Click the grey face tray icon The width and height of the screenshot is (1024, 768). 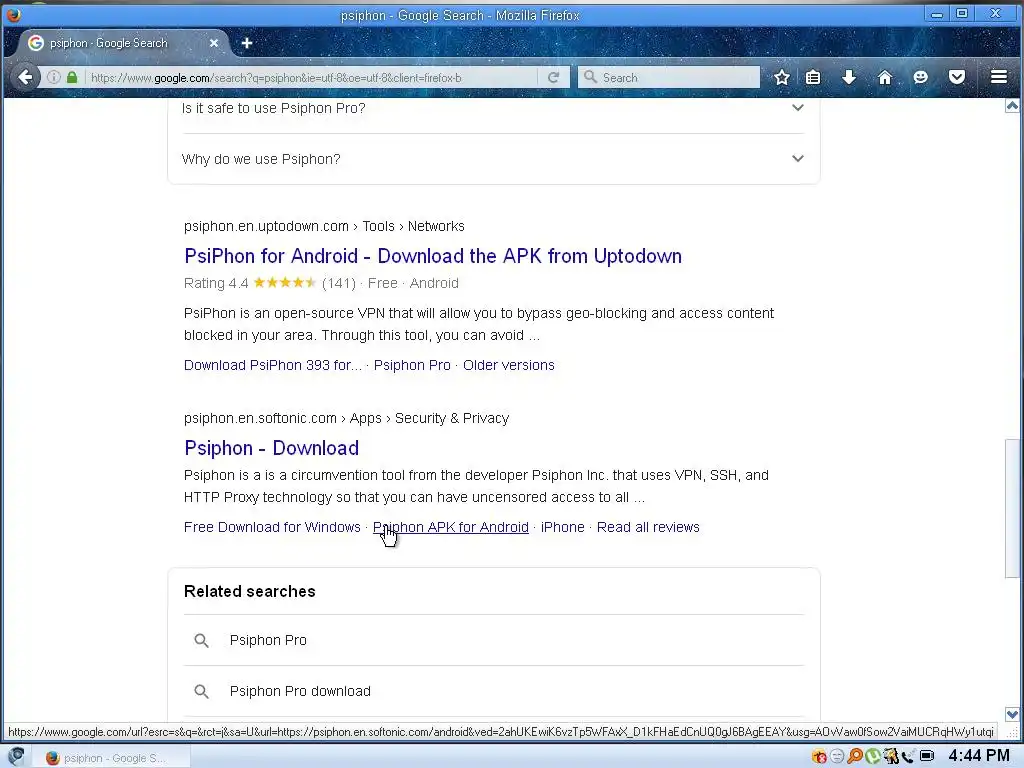[837, 757]
